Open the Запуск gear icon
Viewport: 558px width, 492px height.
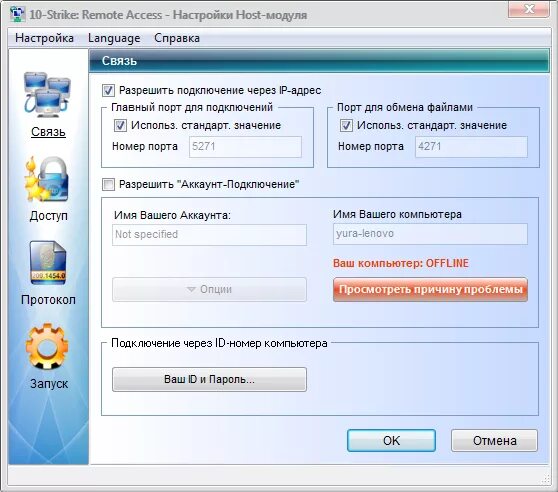47,346
